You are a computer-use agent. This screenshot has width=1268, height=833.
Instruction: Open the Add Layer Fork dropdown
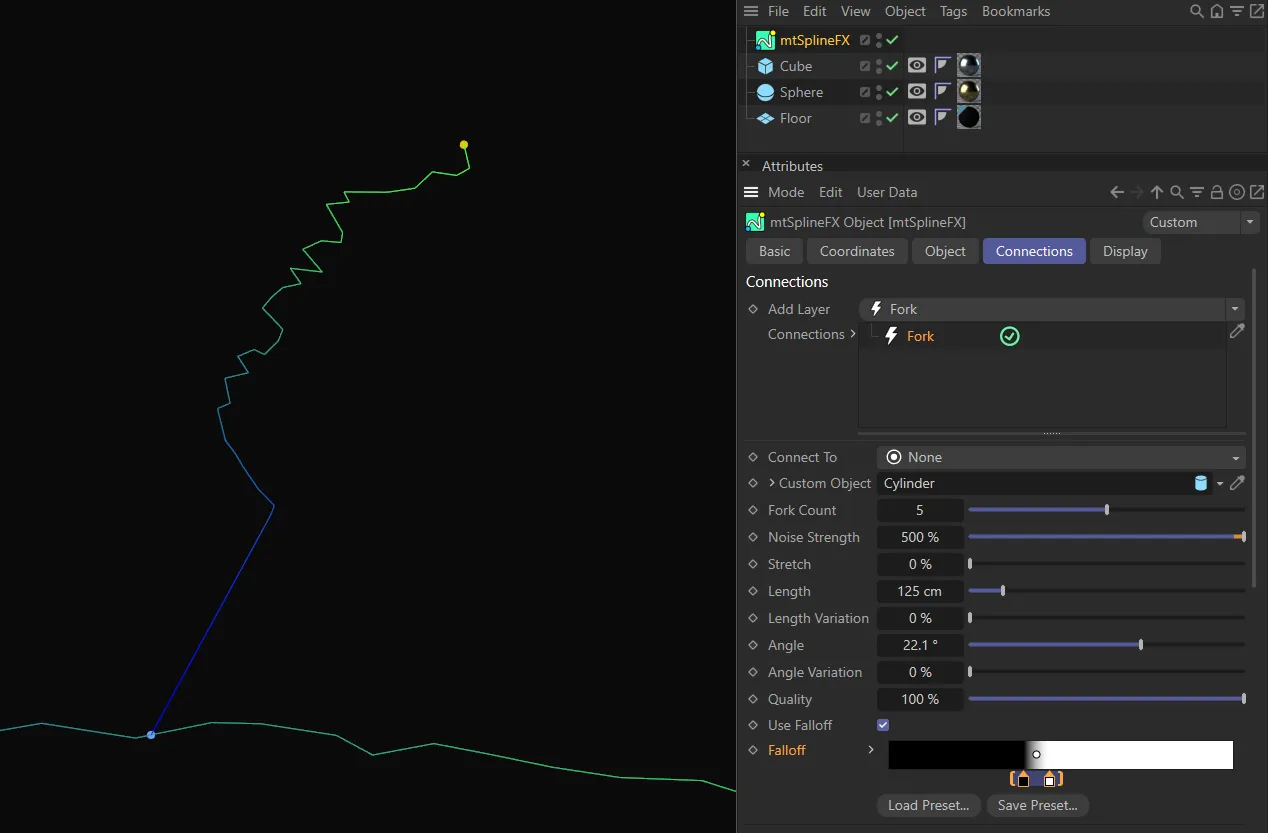(1050, 309)
